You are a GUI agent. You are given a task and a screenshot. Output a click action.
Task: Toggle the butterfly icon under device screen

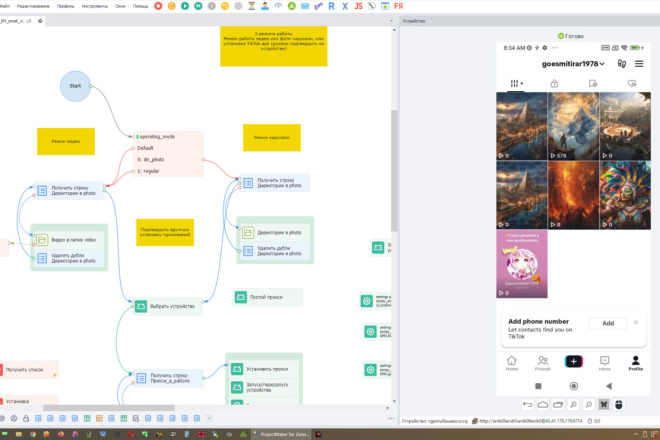pos(604,405)
